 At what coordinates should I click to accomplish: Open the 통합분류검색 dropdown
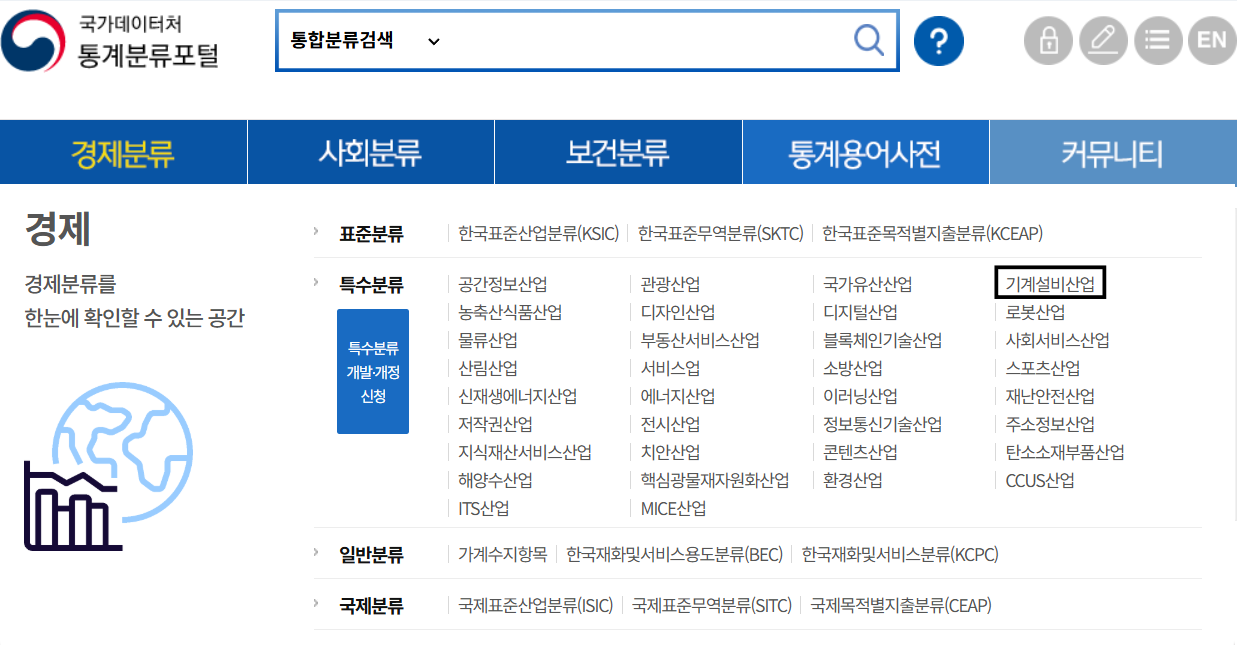coord(365,41)
